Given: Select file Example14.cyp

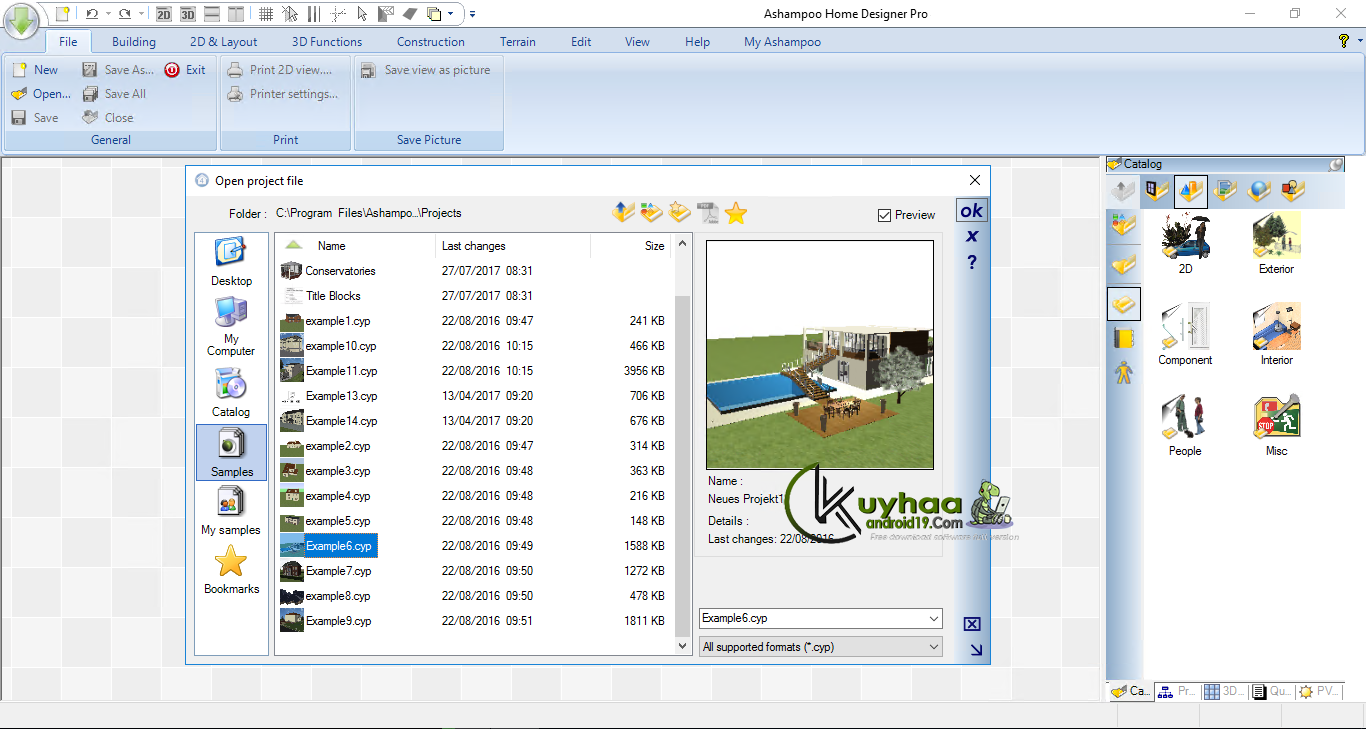Looking at the screenshot, I should point(472,421).
